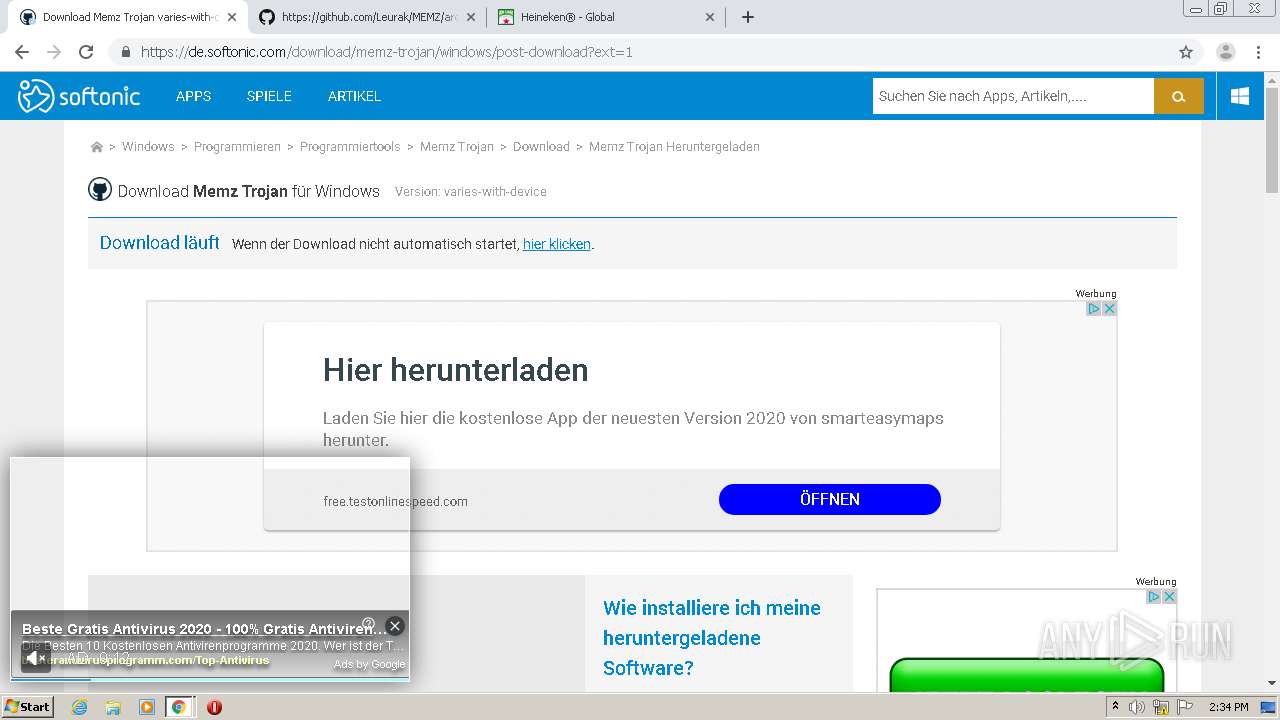Open the Action Center flag icon
This screenshot has height=720, width=1280.
pos(1185,707)
